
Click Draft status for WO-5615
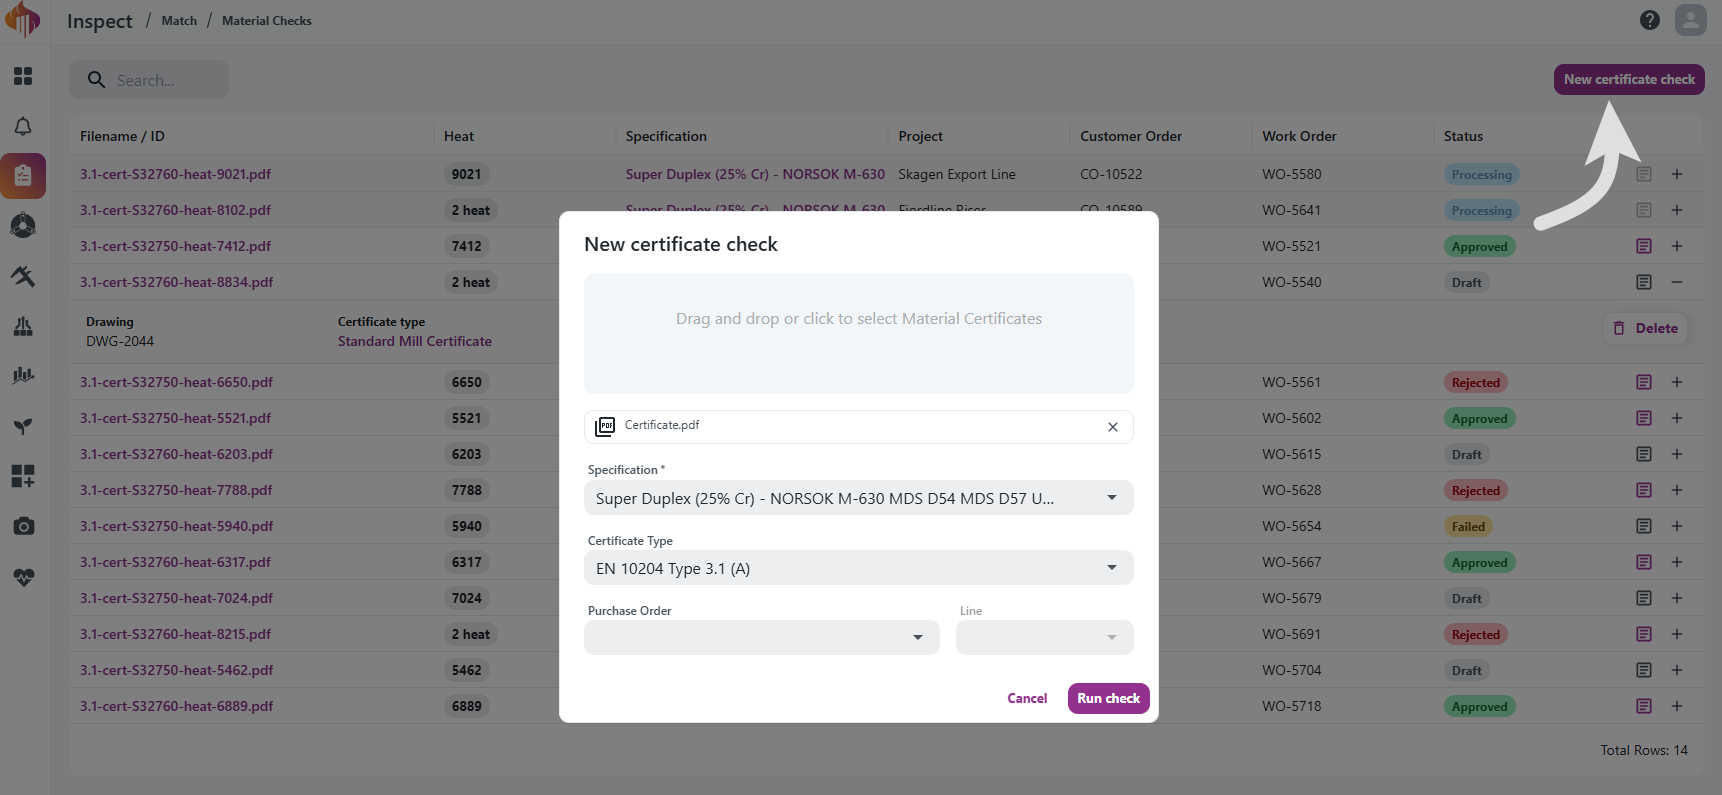(x=1467, y=454)
